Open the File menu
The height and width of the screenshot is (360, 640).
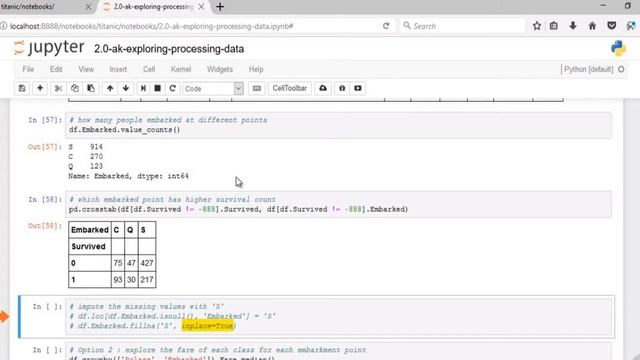tap(28, 69)
